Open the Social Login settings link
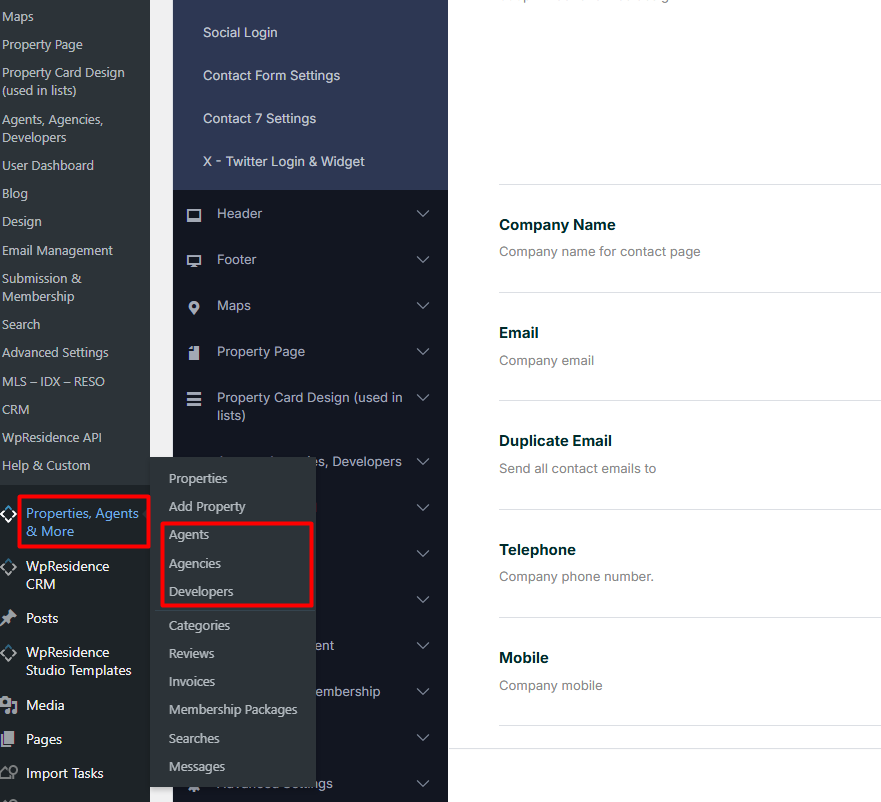This screenshot has height=802, width=881. point(240,33)
